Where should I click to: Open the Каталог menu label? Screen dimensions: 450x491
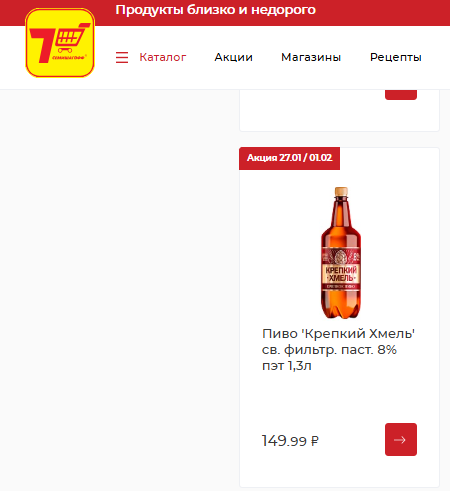coord(163,57)
